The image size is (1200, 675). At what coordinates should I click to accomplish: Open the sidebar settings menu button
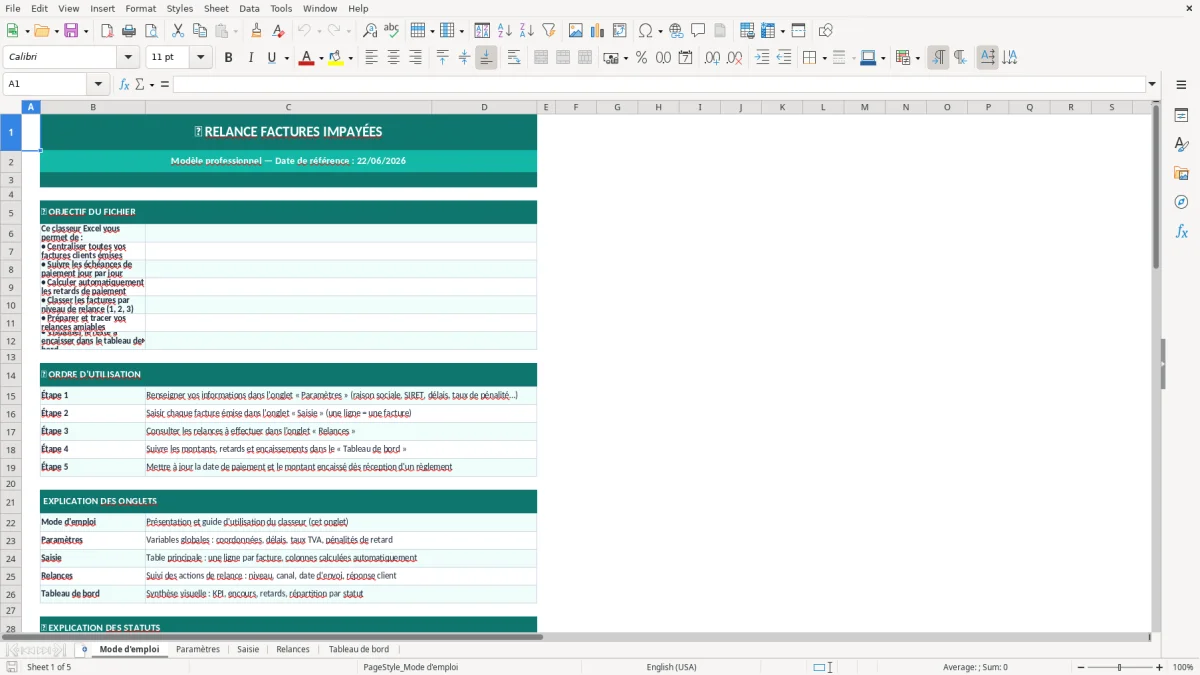(1181, 85)
